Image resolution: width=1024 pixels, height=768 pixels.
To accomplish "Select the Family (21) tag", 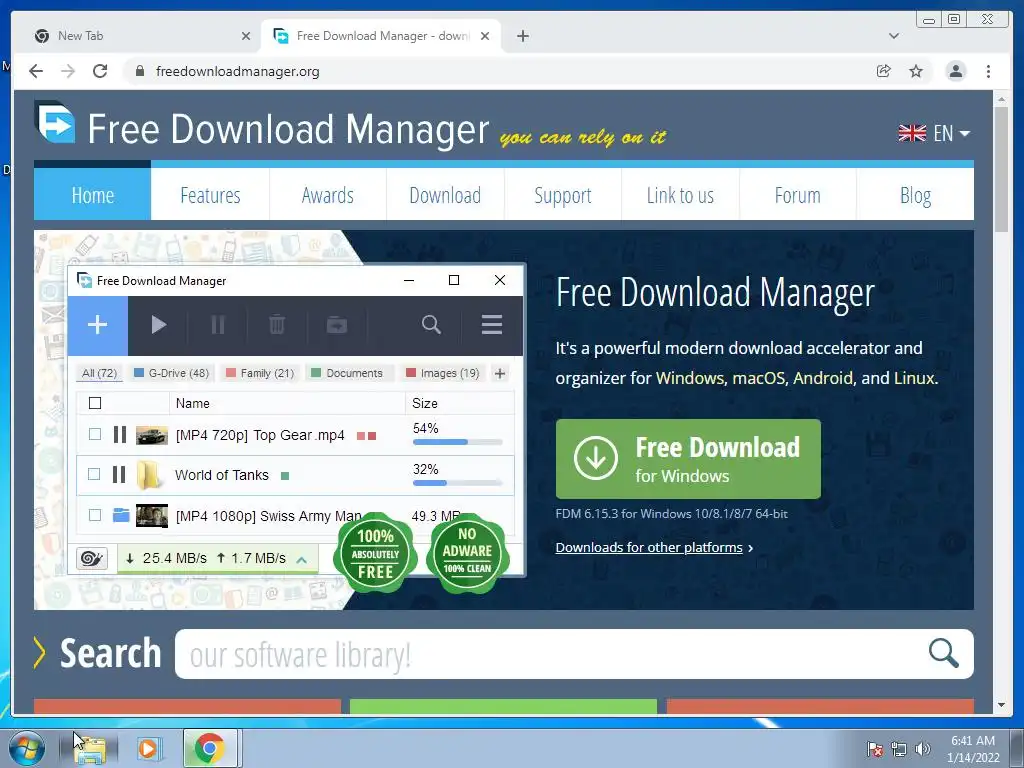I will point(260,373).
